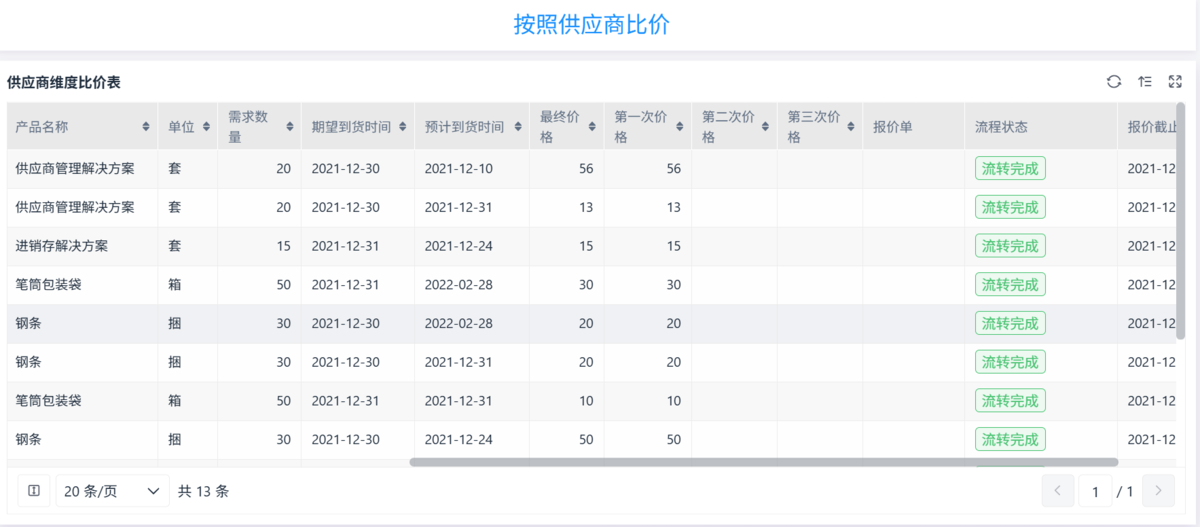Sort by 产品名称 column arrows

point(146,127)
